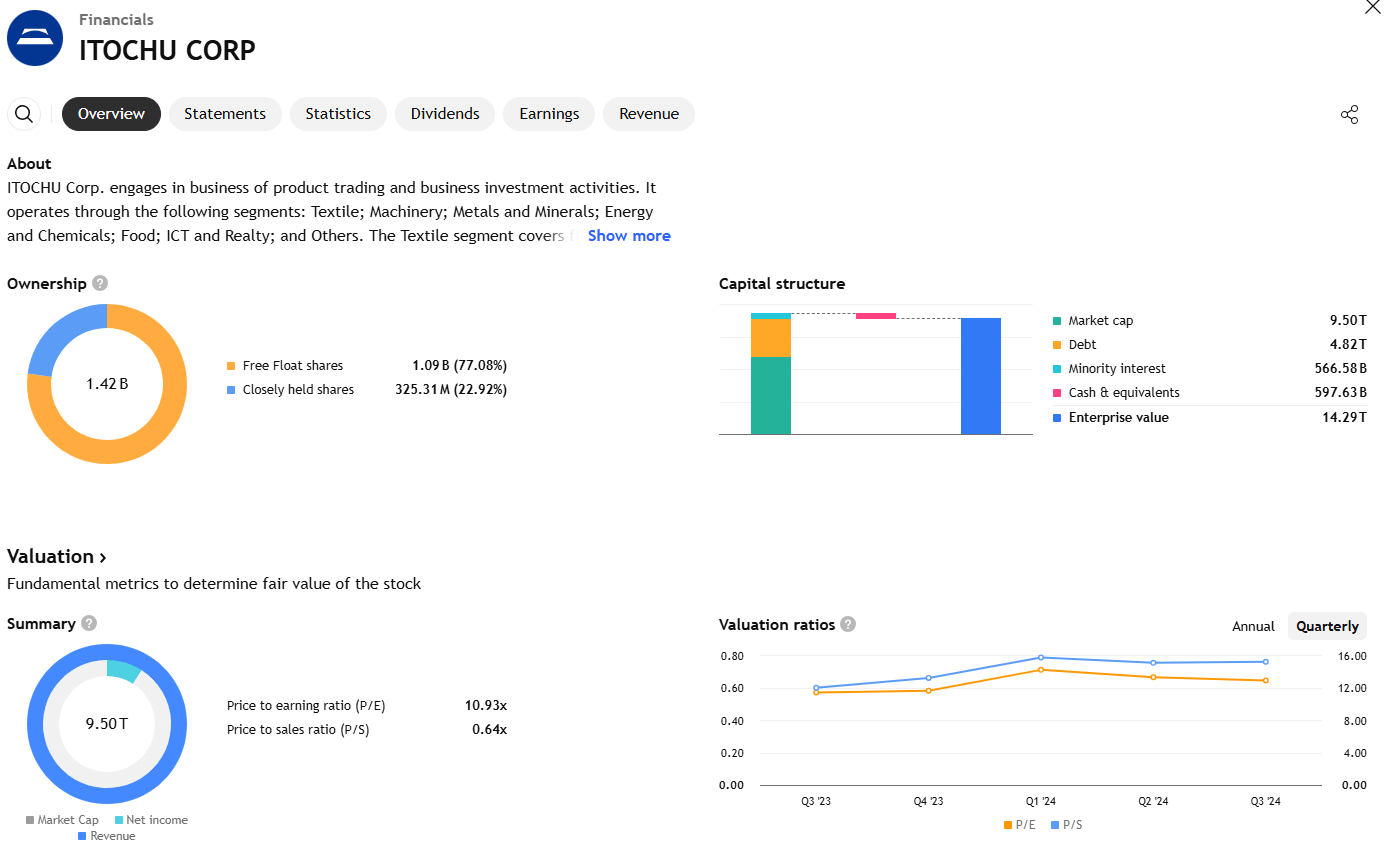Viewport: 1389px width, 854px height.
Task: Switch to the Statements tab
Action: tap(225, 114)
